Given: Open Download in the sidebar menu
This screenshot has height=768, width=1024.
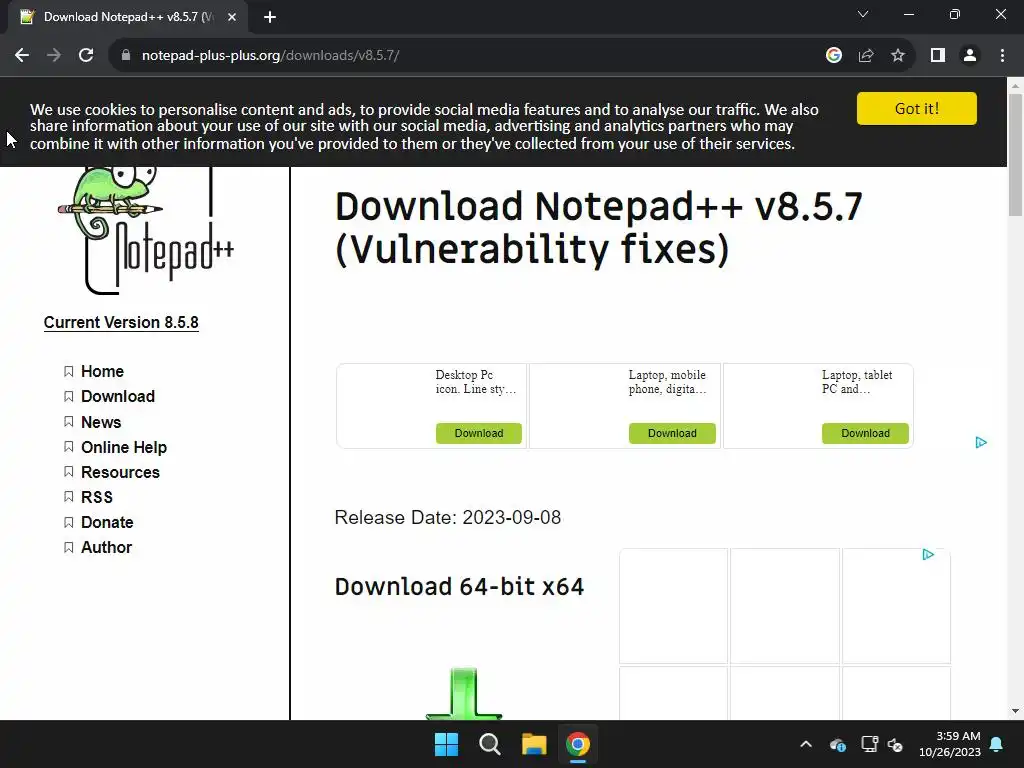Looking at the screenshot, I should (x=118, y=396).
